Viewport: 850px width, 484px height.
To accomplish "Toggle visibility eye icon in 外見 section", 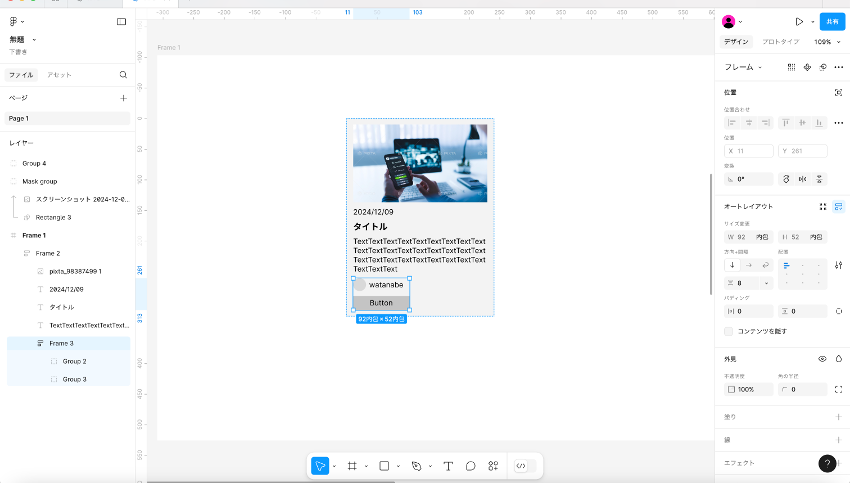I will point(822,358).
